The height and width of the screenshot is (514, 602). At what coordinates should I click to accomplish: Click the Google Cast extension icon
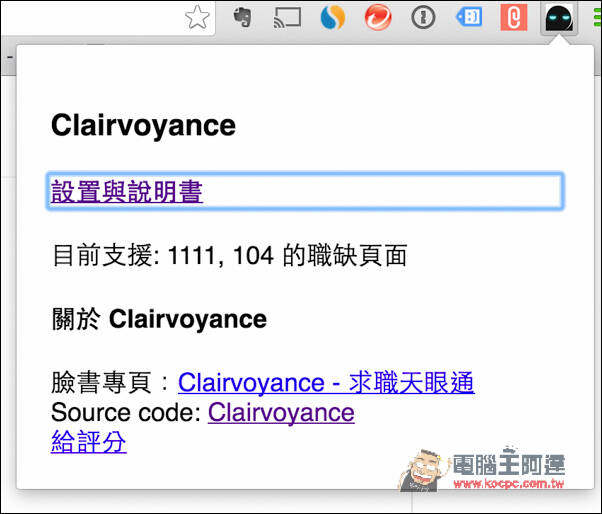click(287, 18)
